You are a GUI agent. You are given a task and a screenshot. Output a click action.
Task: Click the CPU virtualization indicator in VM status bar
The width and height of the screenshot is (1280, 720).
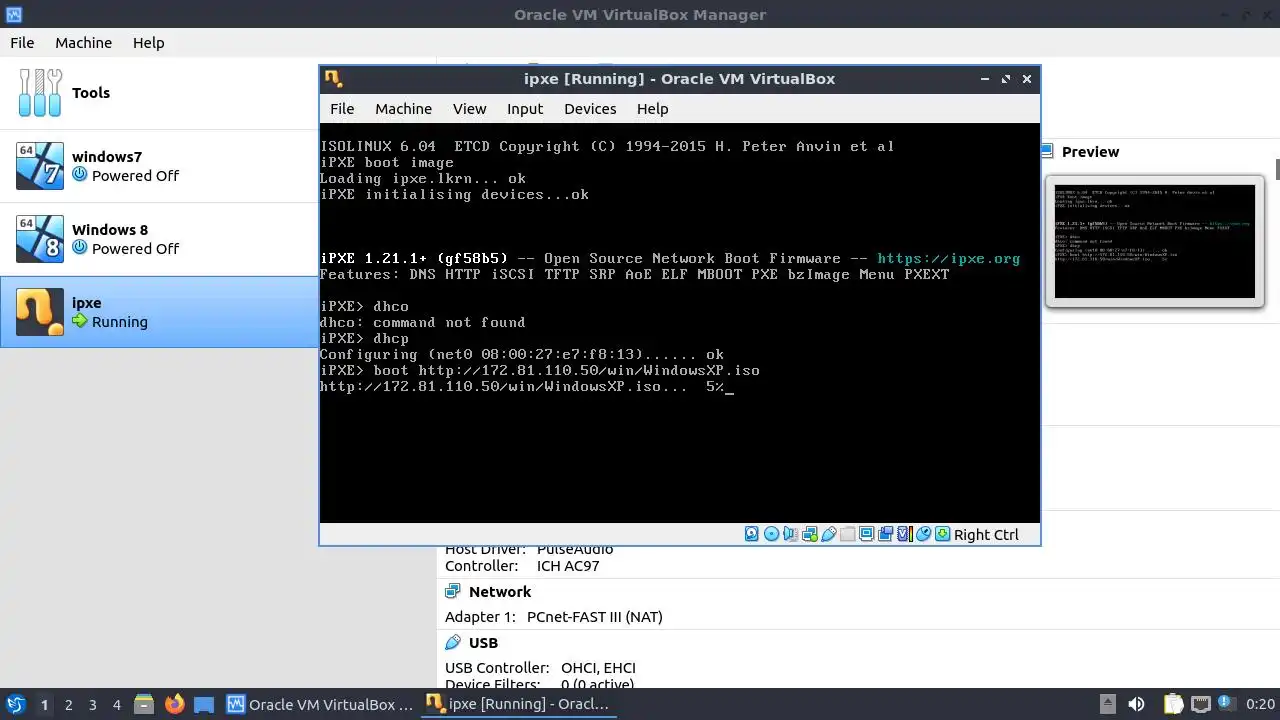coord(905,534)
